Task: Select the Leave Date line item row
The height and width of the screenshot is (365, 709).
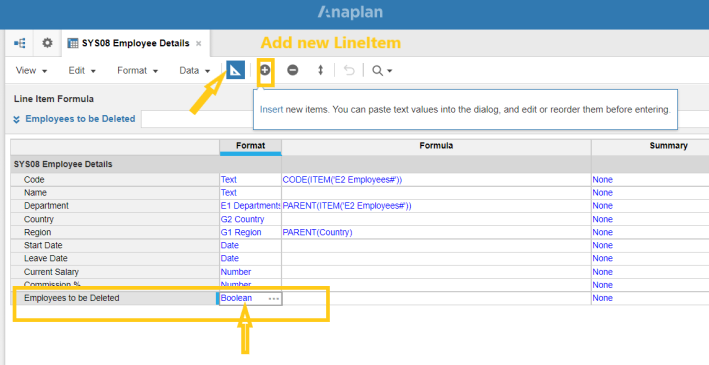Action: point(115,259)
